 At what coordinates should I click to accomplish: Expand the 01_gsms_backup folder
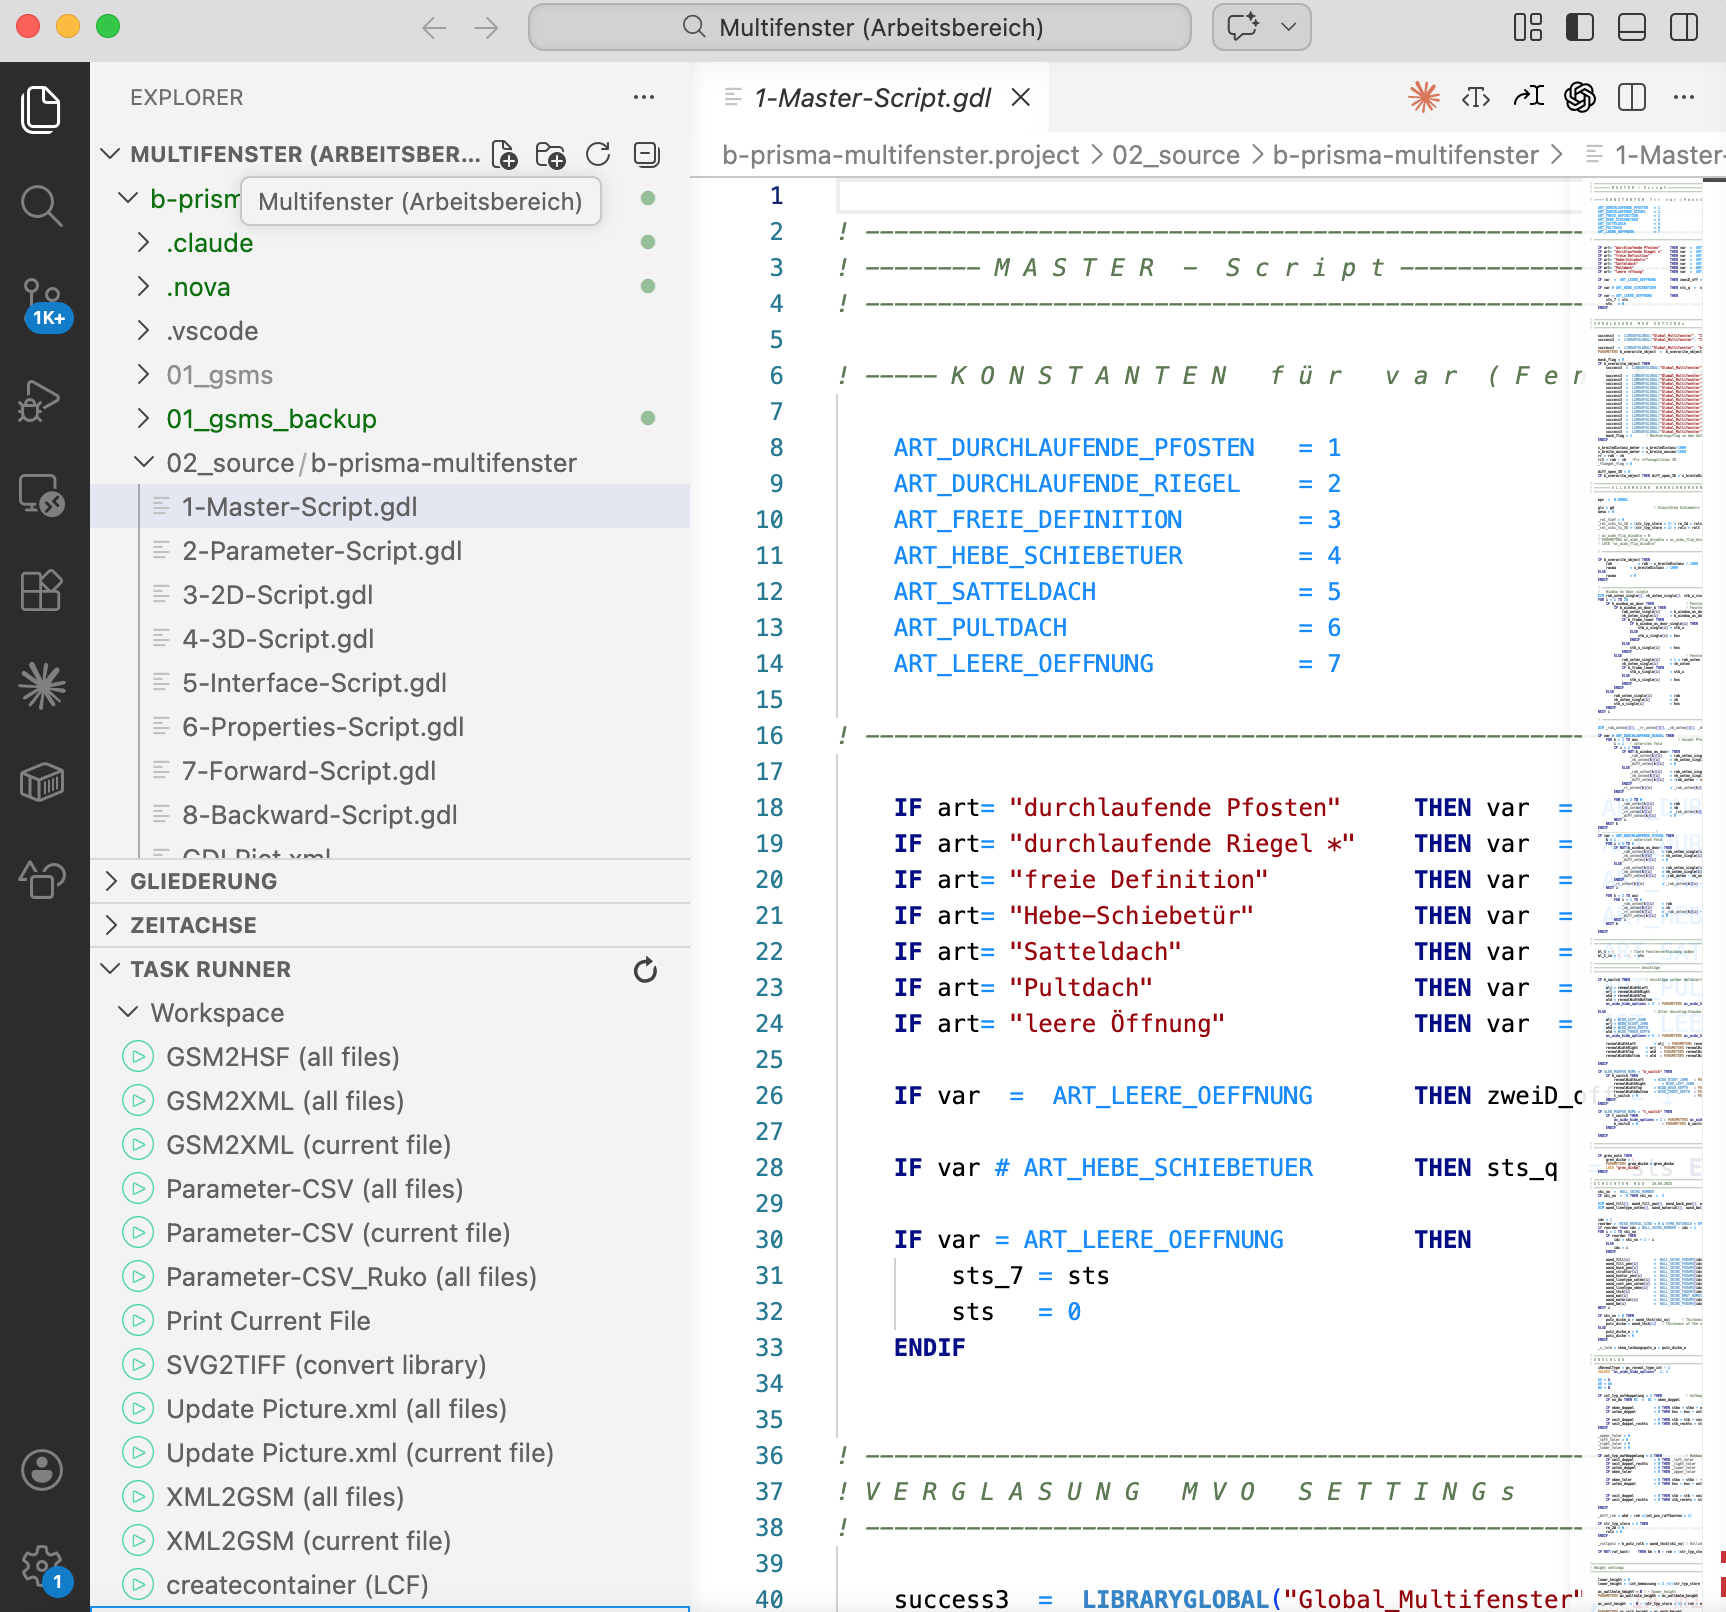[271, 419]
